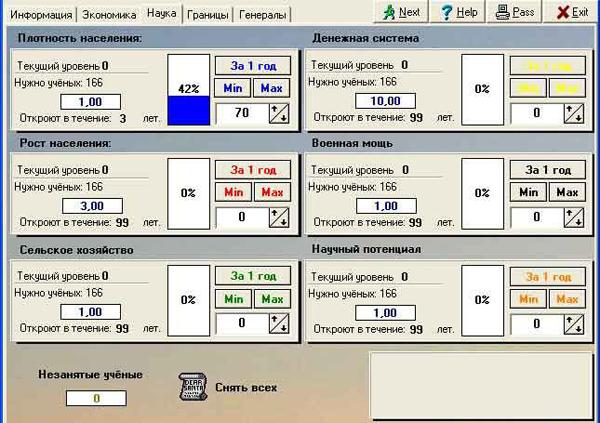The image size is (600, 423).
Task: Click the Незанятые учёные value field
Action: click(96, 398)
